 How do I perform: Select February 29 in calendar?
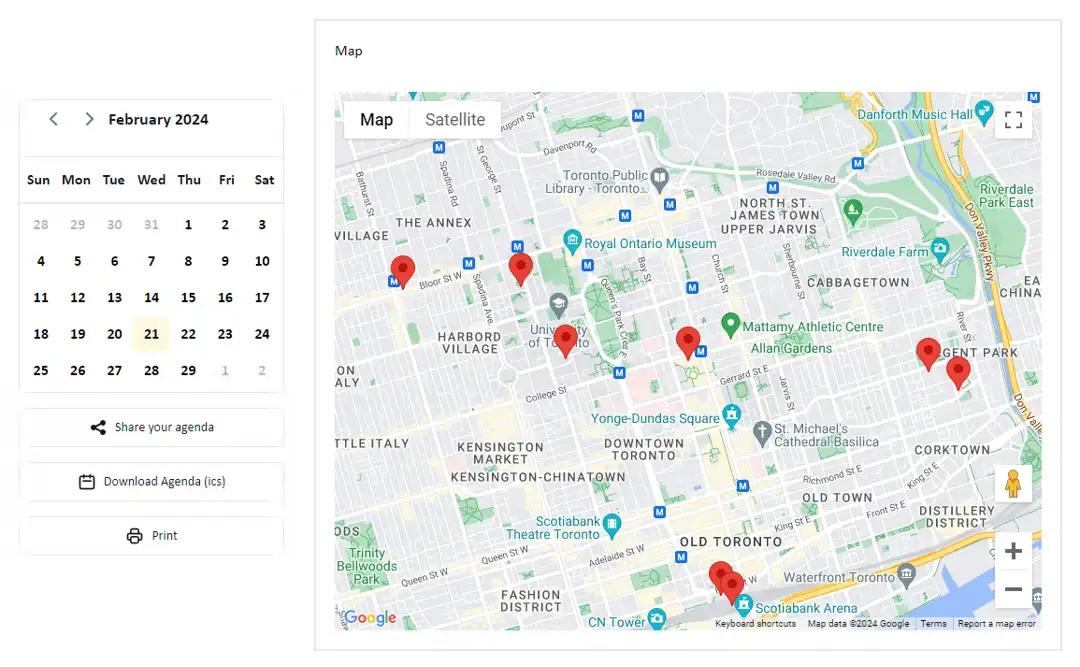188,371
